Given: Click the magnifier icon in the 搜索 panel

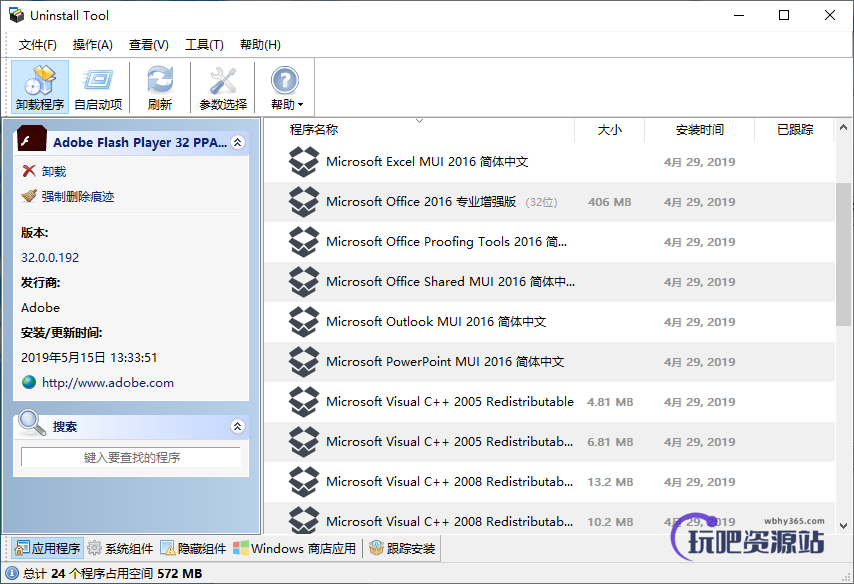Looking at the screenshot, I should [32, 422].
